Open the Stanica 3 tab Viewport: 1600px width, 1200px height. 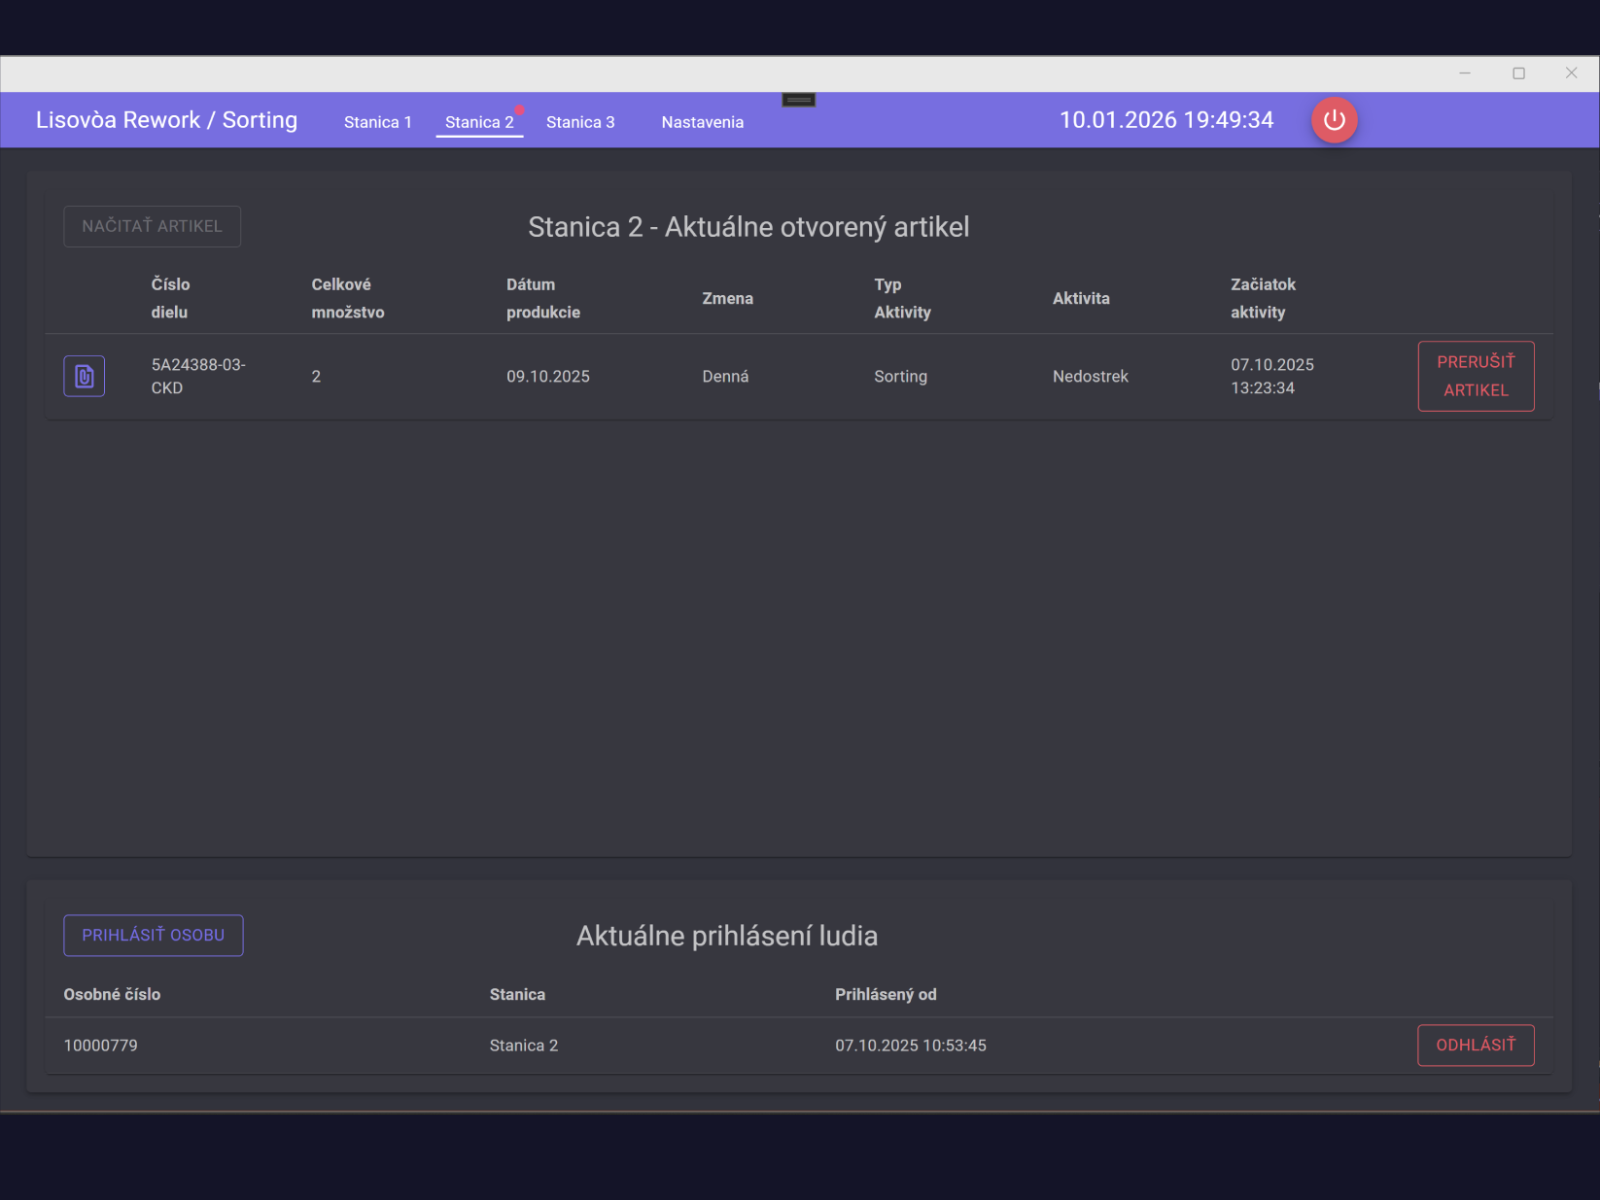coord(580,122)
